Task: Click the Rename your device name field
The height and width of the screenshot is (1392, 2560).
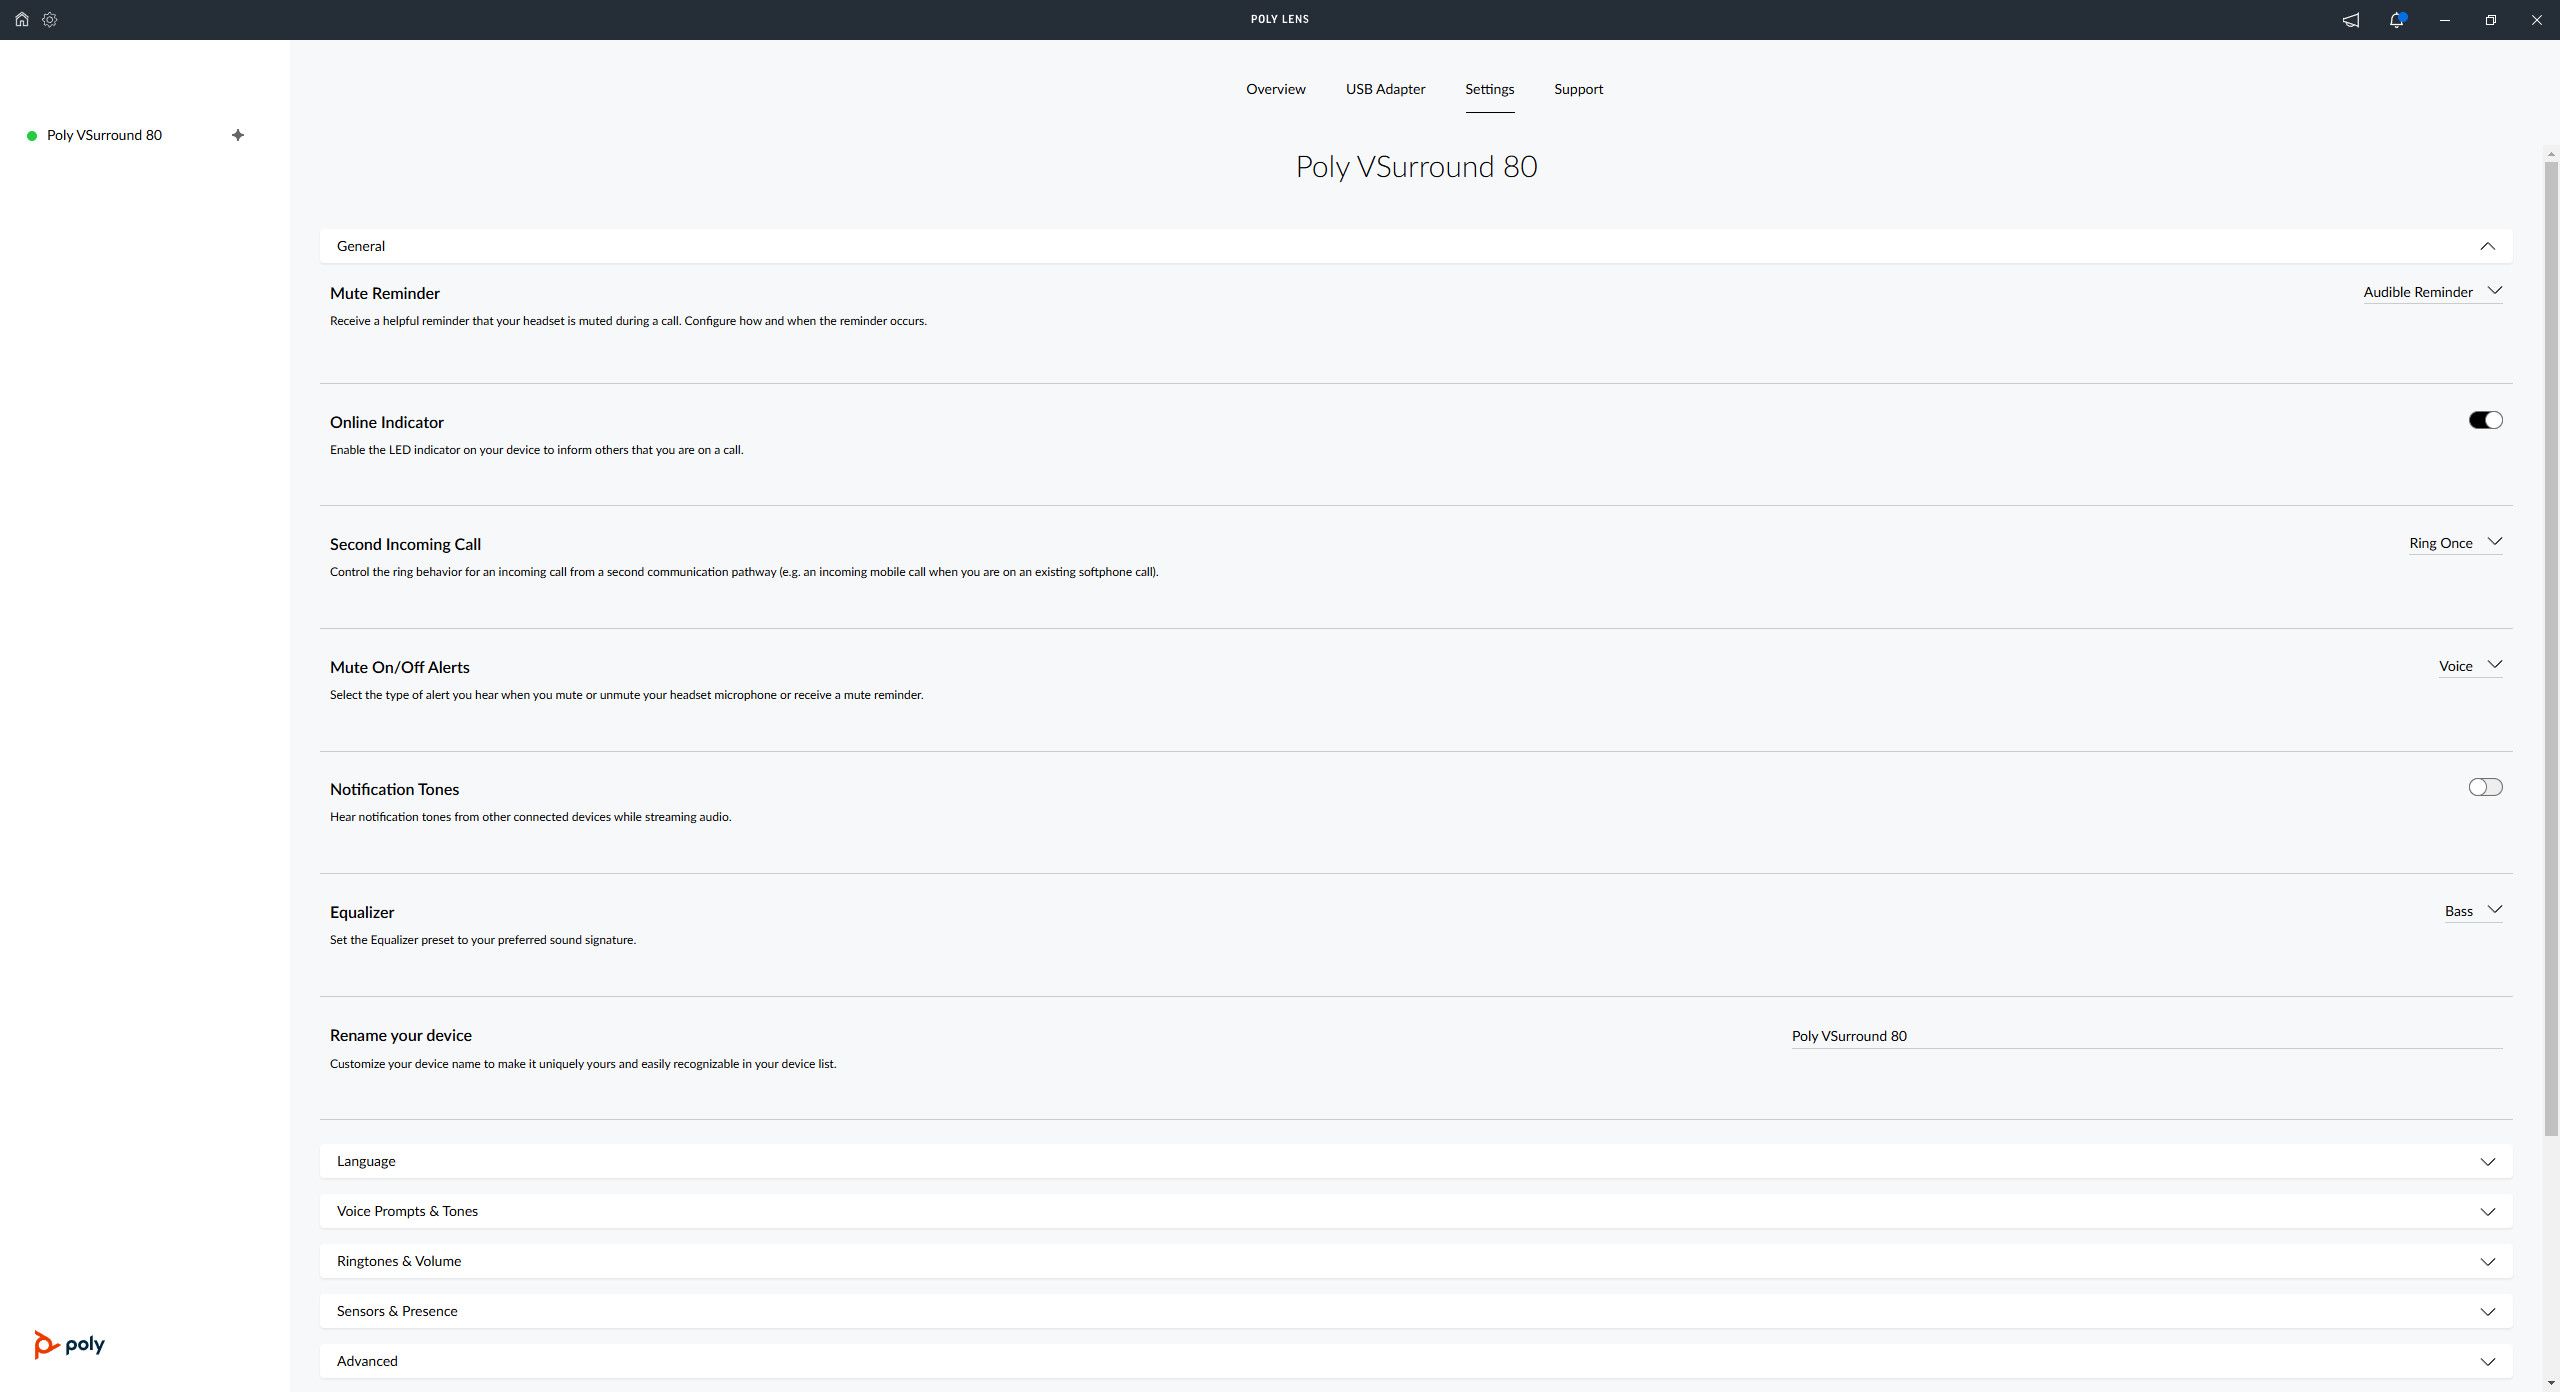Action: coord(2145,1036)
